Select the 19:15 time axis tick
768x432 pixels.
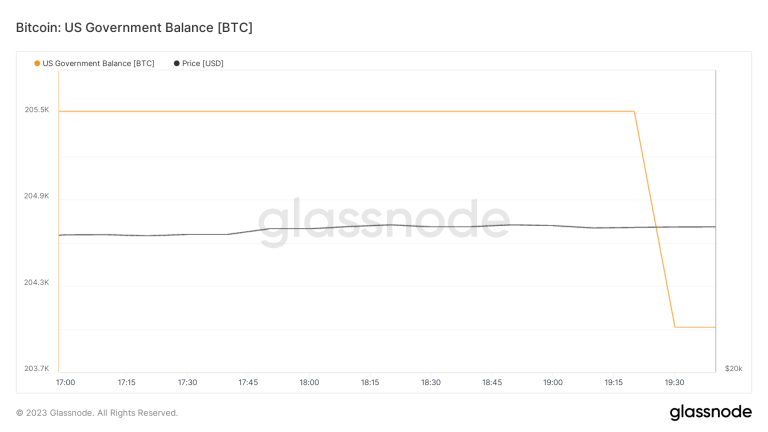(613, 382)
